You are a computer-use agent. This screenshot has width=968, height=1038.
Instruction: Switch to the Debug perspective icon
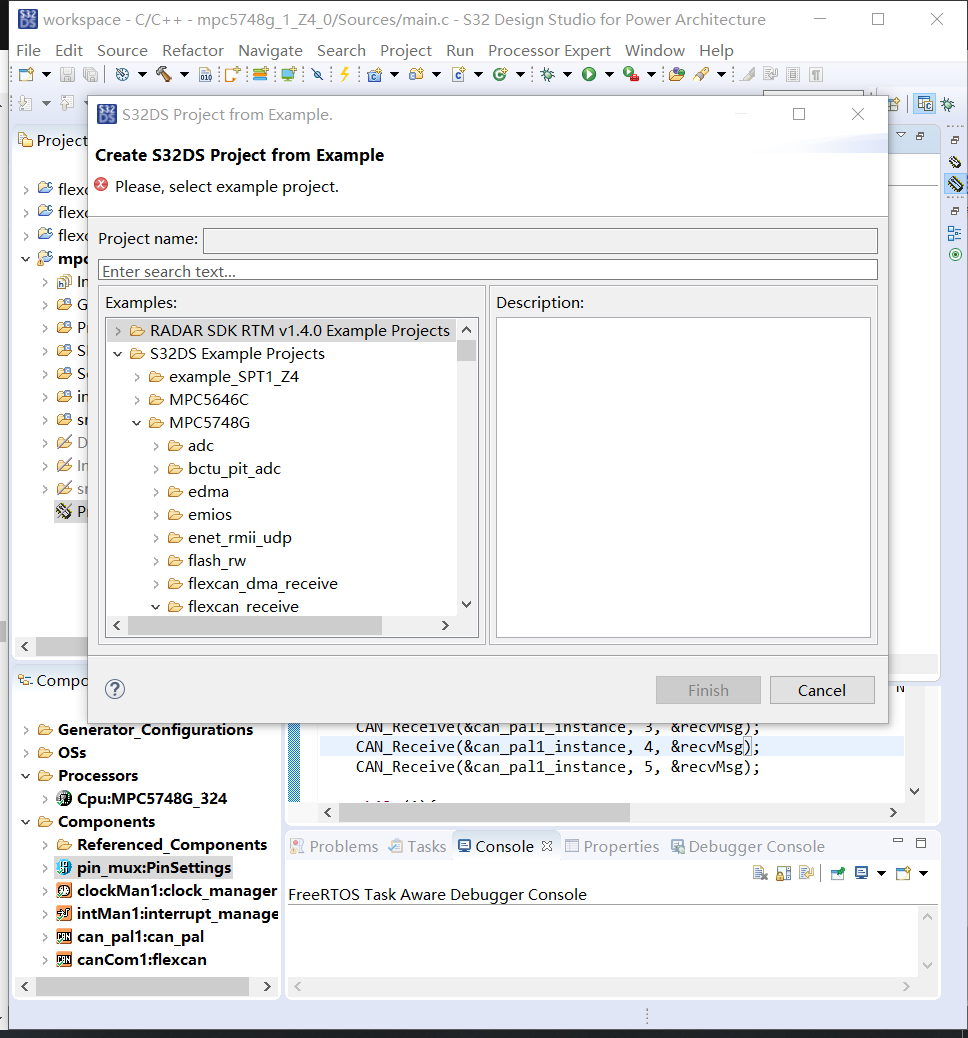point(948,104)
